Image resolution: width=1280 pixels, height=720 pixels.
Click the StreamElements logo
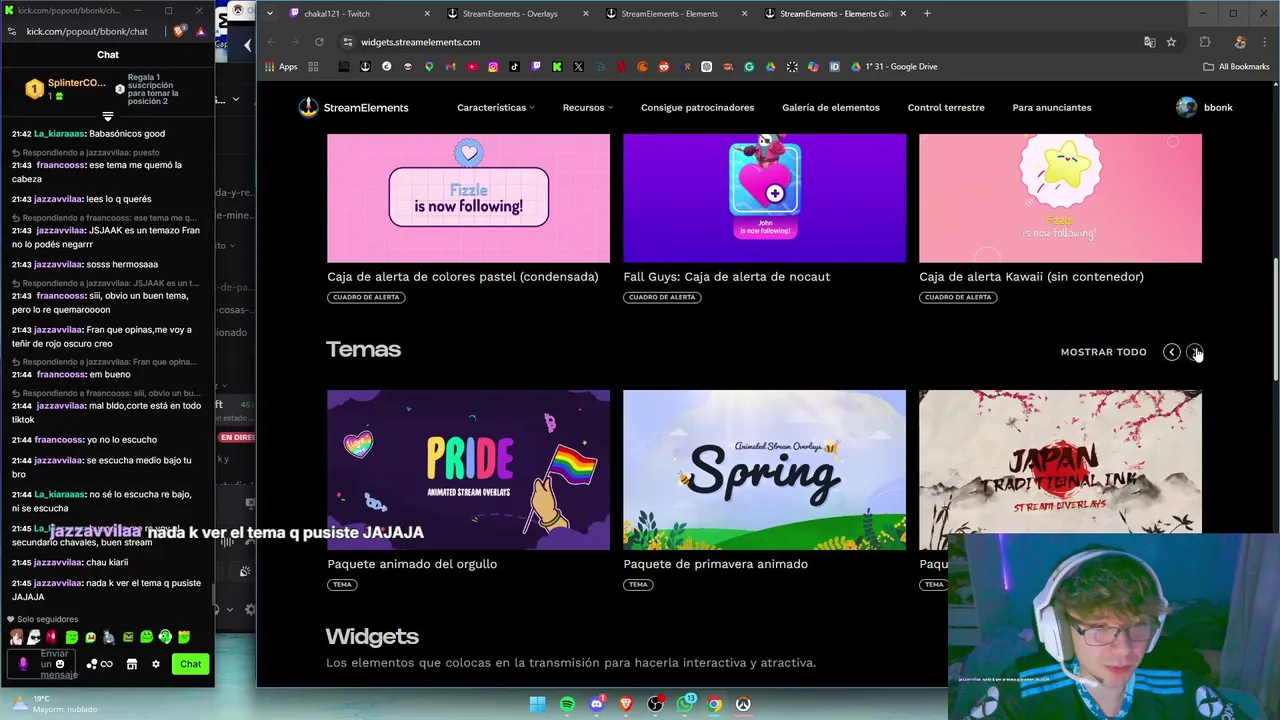click(x=354, y=107)
